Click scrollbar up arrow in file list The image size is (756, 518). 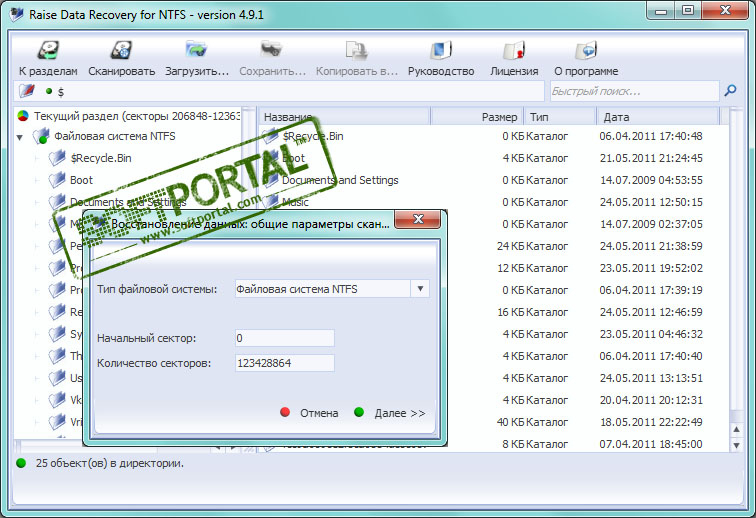[736, 429]
